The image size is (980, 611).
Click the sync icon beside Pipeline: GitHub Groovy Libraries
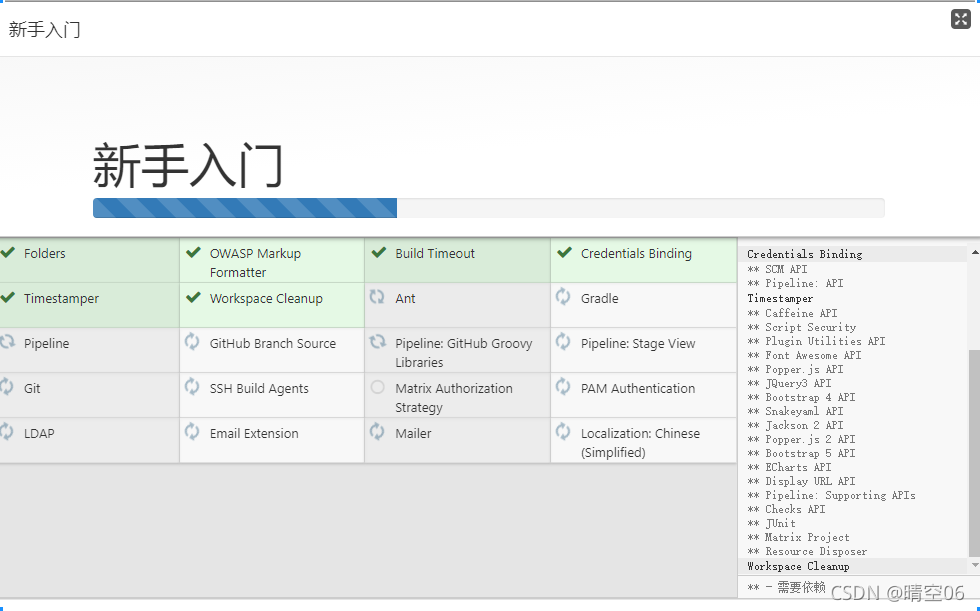[x=378, y=342]
